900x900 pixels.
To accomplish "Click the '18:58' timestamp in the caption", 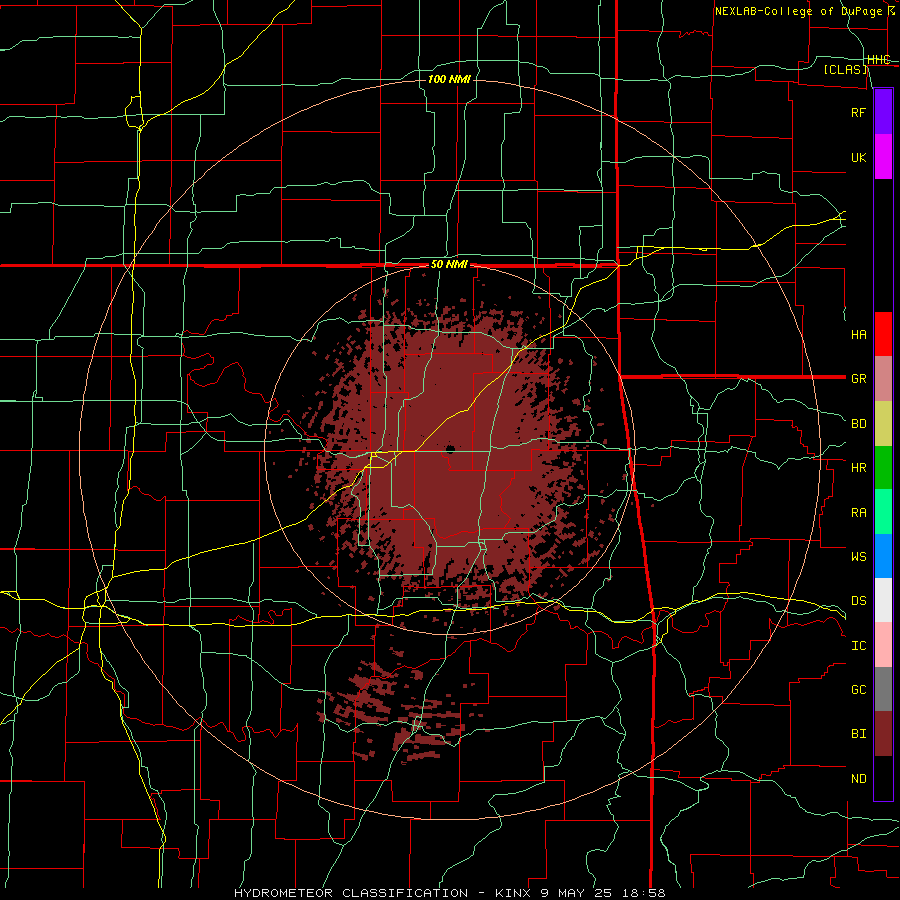I will [642, 893].
